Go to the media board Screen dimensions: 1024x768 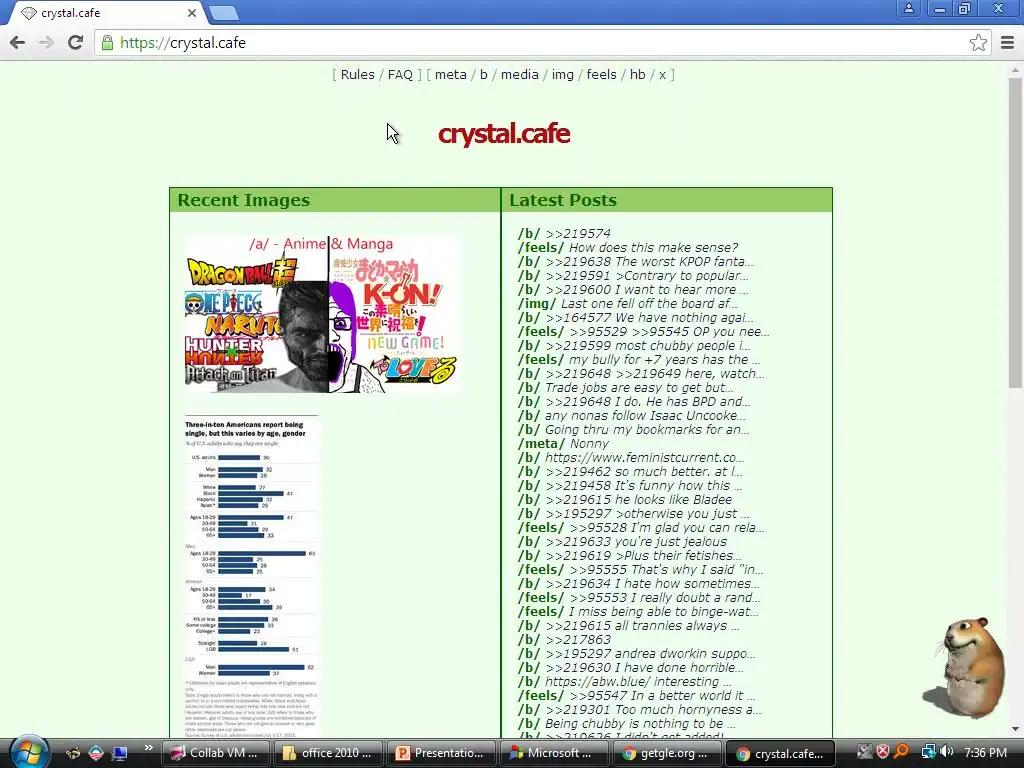(x=520, y=74)
